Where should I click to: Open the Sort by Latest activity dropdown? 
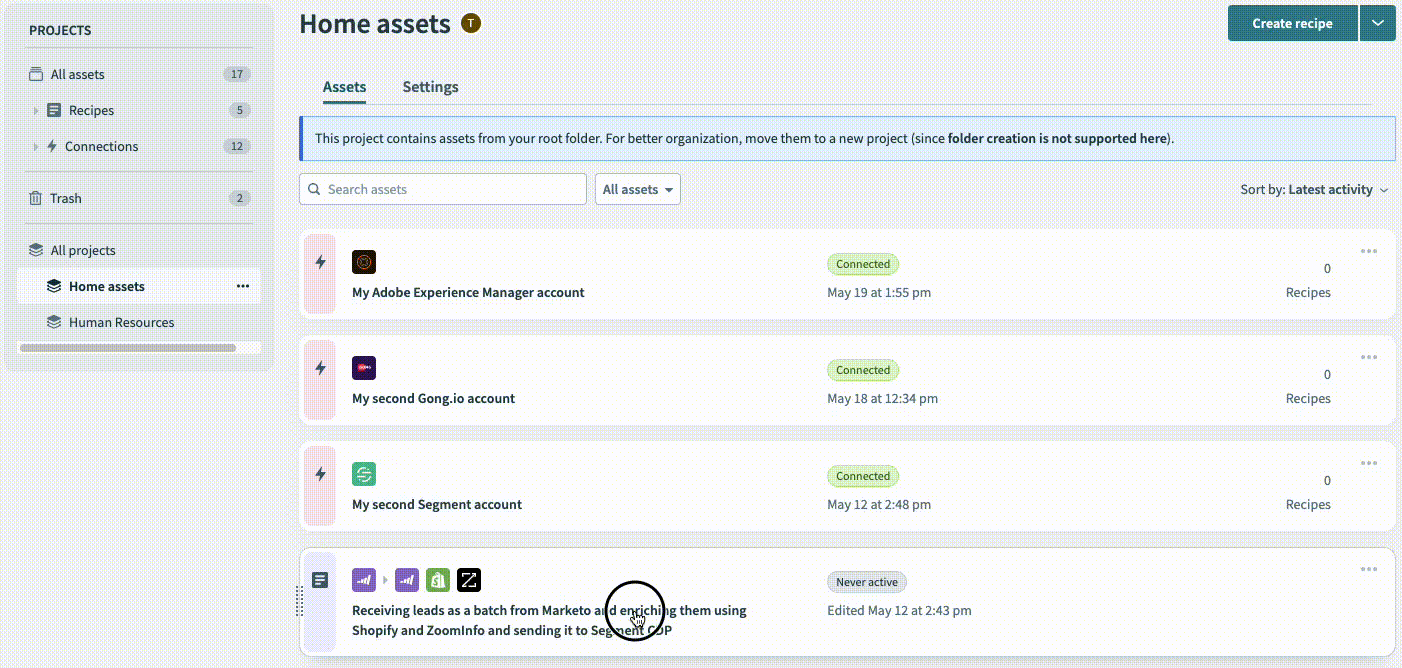(1314, 189)
